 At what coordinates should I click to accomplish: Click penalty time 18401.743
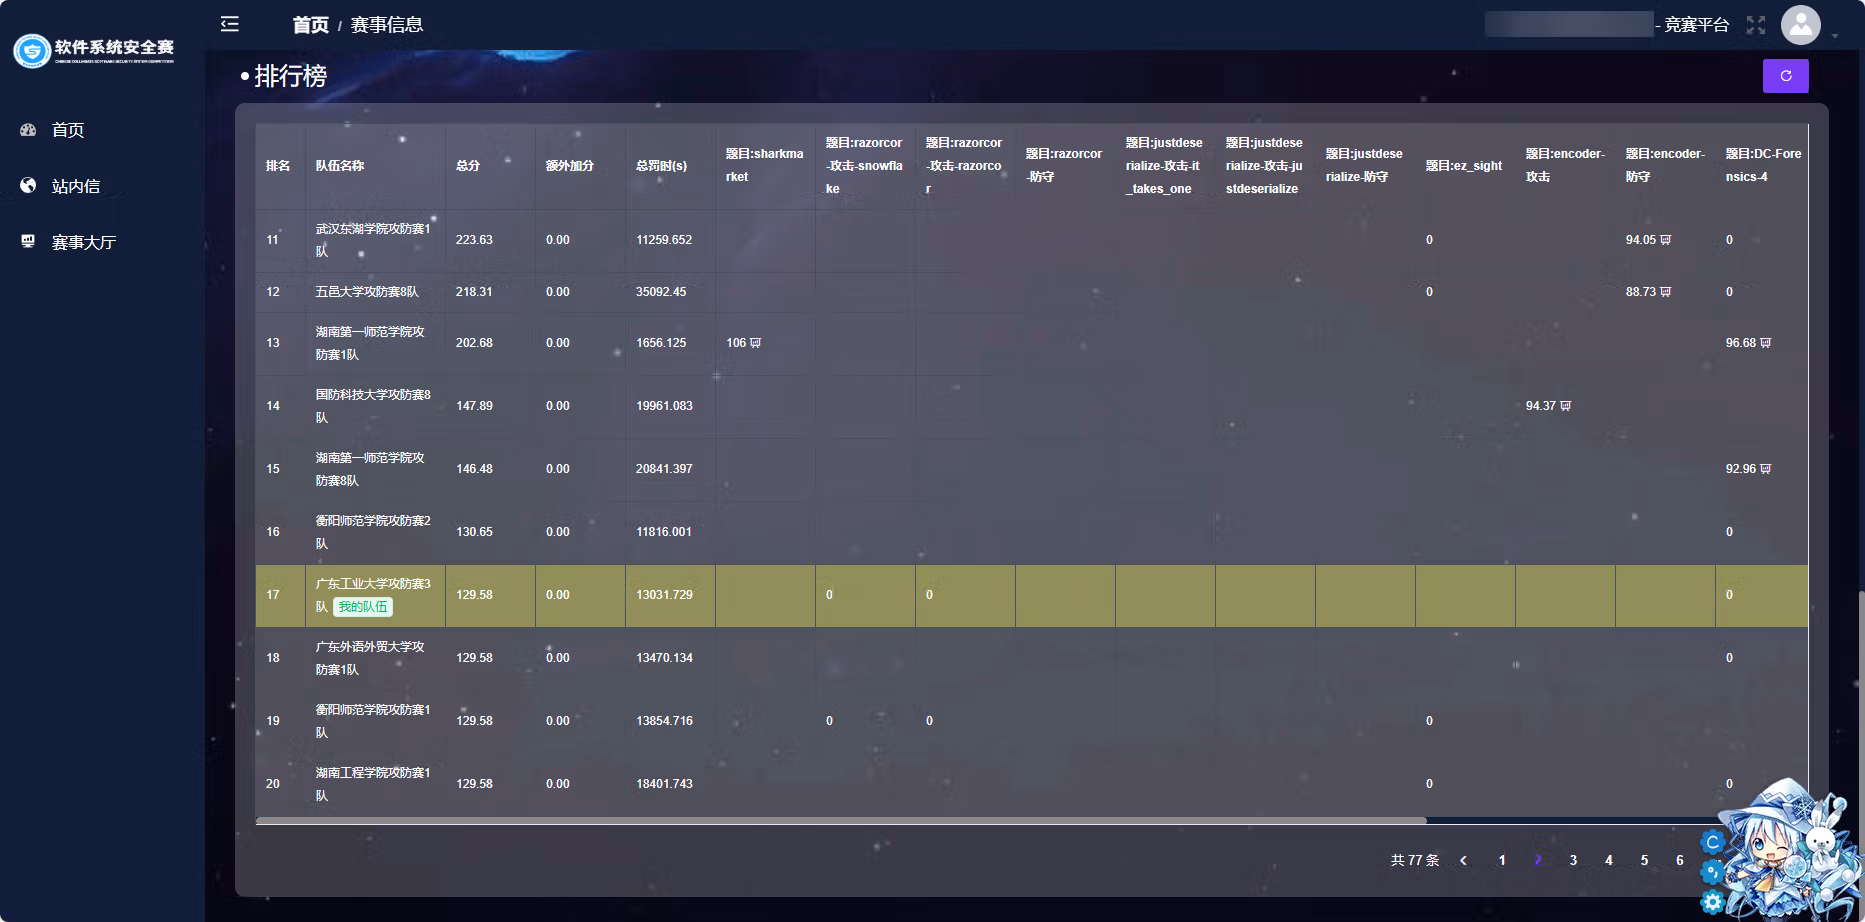[664, 784]
